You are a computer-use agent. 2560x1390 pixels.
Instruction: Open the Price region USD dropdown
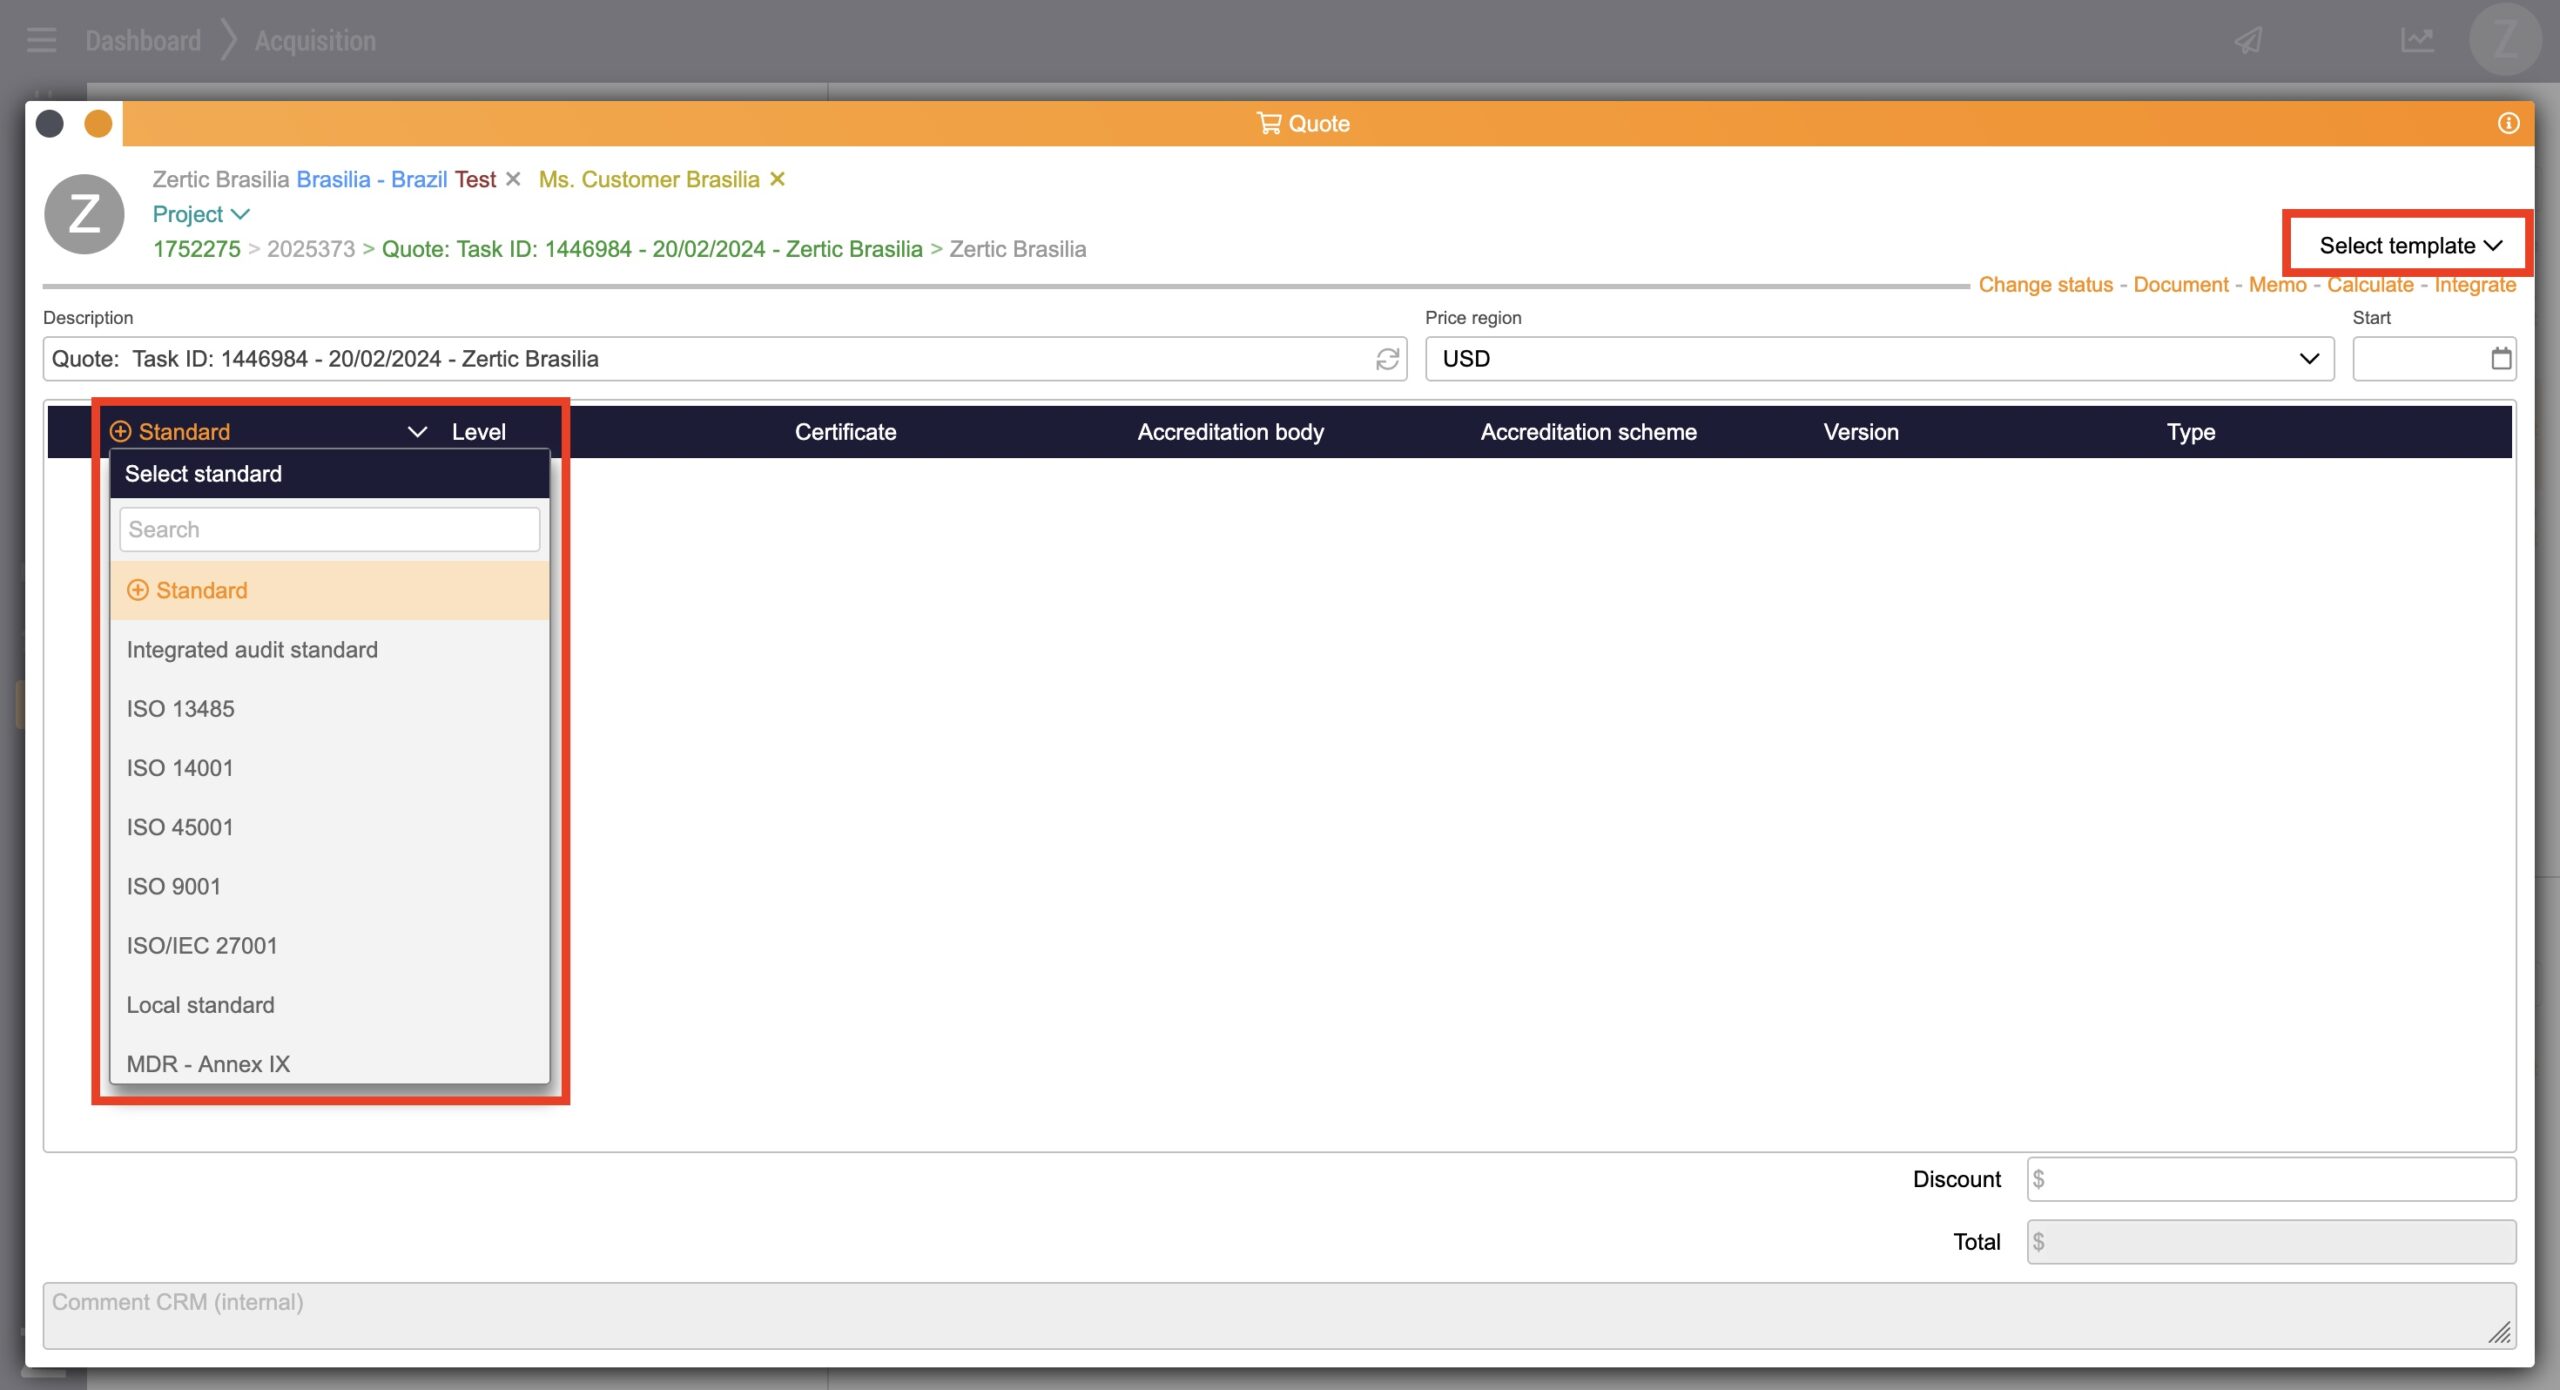pos(1878,359)
